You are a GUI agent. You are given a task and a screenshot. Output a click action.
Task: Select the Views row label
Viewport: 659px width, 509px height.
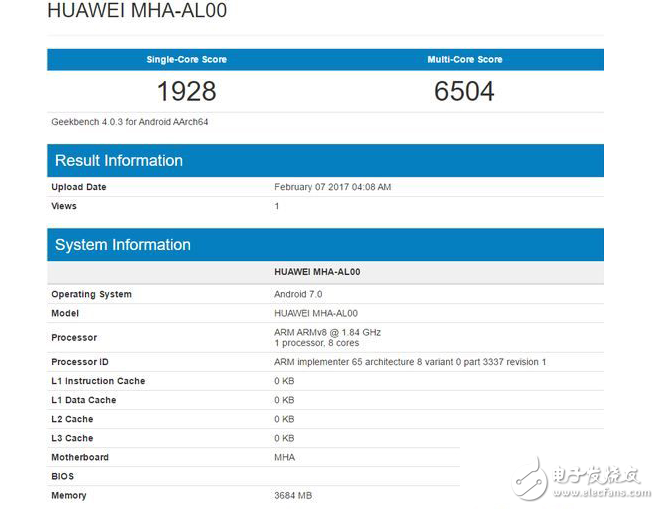click(64, 206)
